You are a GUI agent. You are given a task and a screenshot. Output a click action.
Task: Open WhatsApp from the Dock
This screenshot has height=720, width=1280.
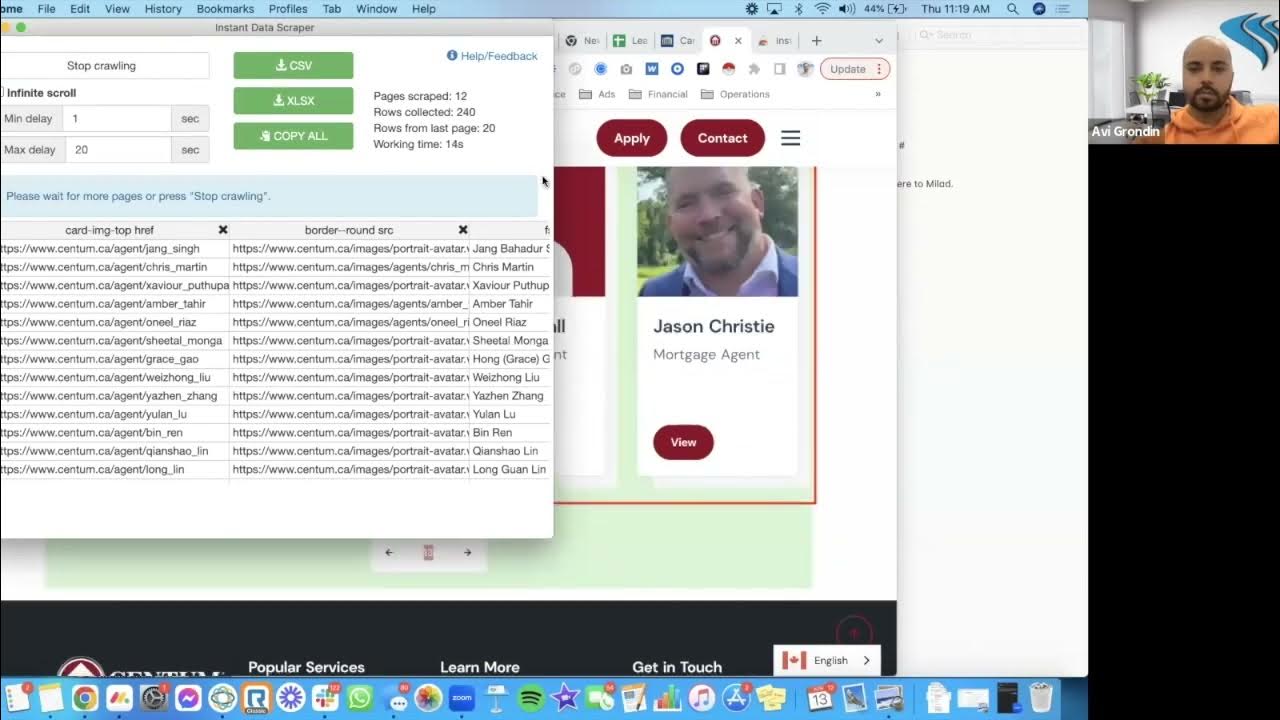(359, 698)
